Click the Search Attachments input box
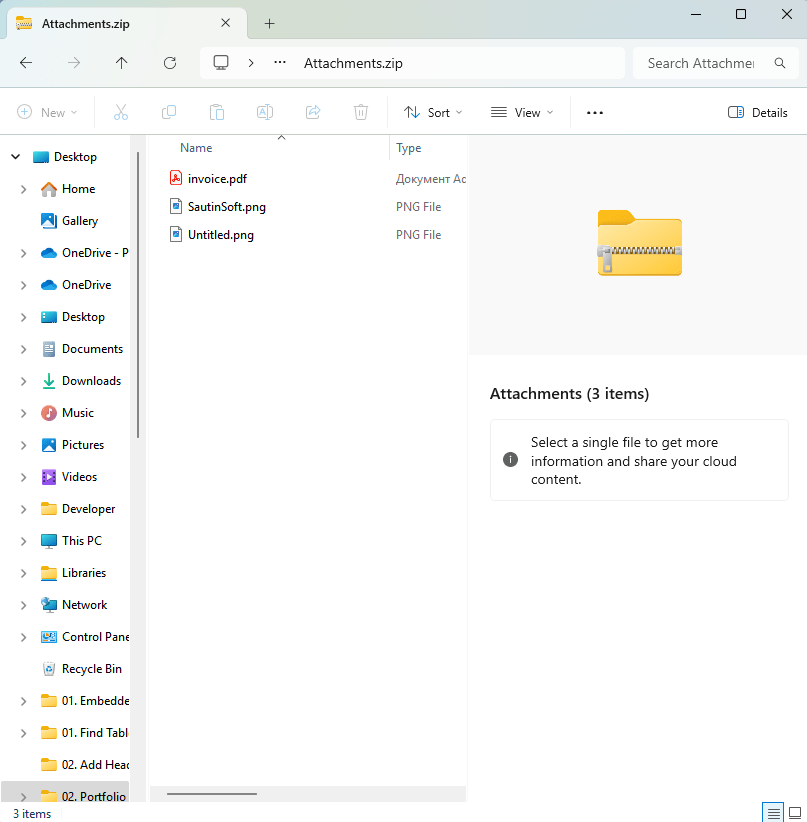The image size is (807, 822). pos(700,63)
